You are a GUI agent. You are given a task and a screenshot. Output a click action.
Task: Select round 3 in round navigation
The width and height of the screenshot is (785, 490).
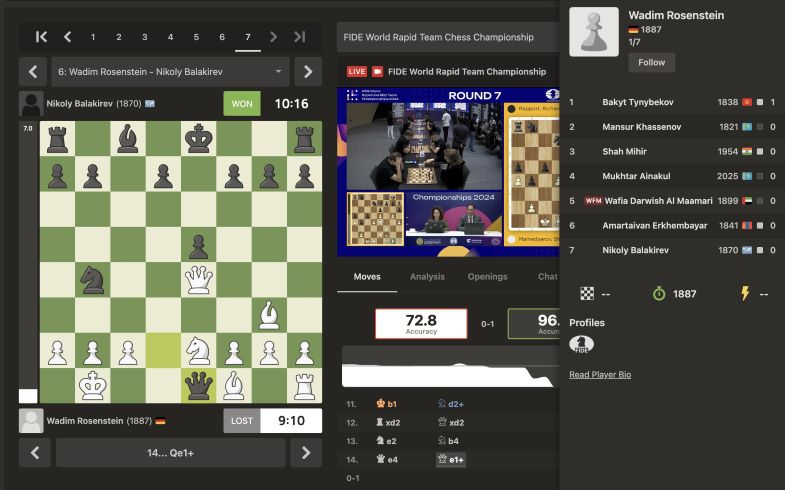pyautogui.click(x=144, y=37)
